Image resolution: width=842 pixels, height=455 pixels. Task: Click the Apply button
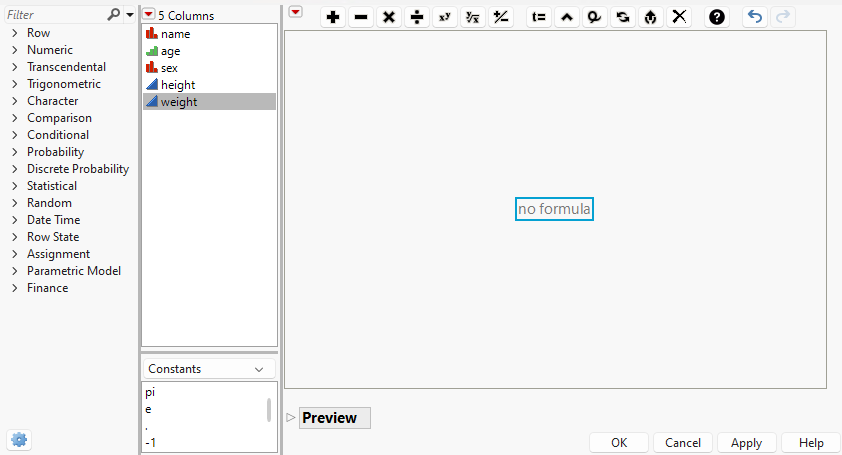(x=746, y=443)
